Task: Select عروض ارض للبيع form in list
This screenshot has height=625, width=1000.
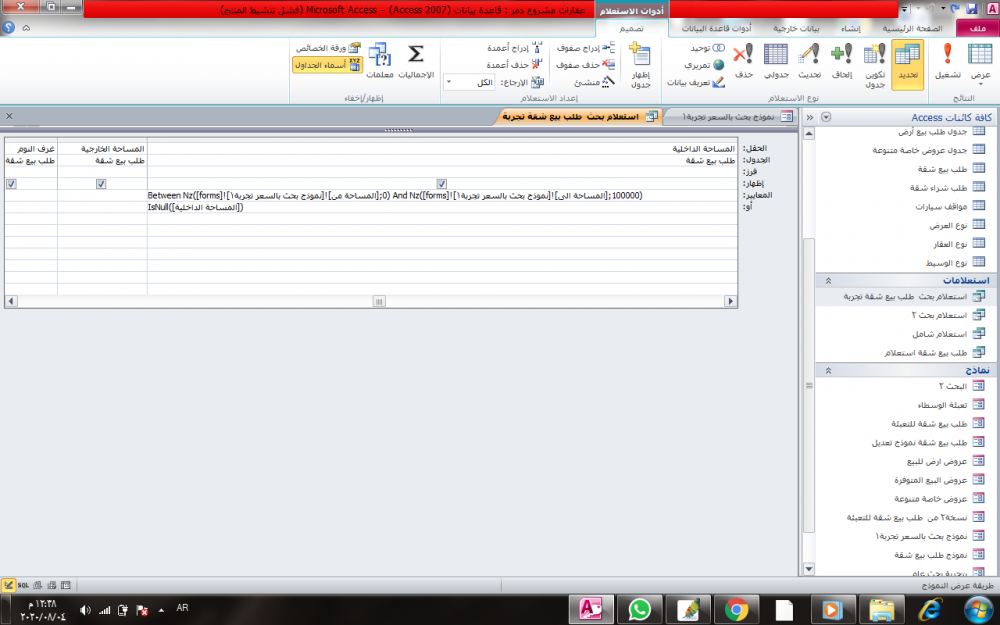Action: coord(946,461)
